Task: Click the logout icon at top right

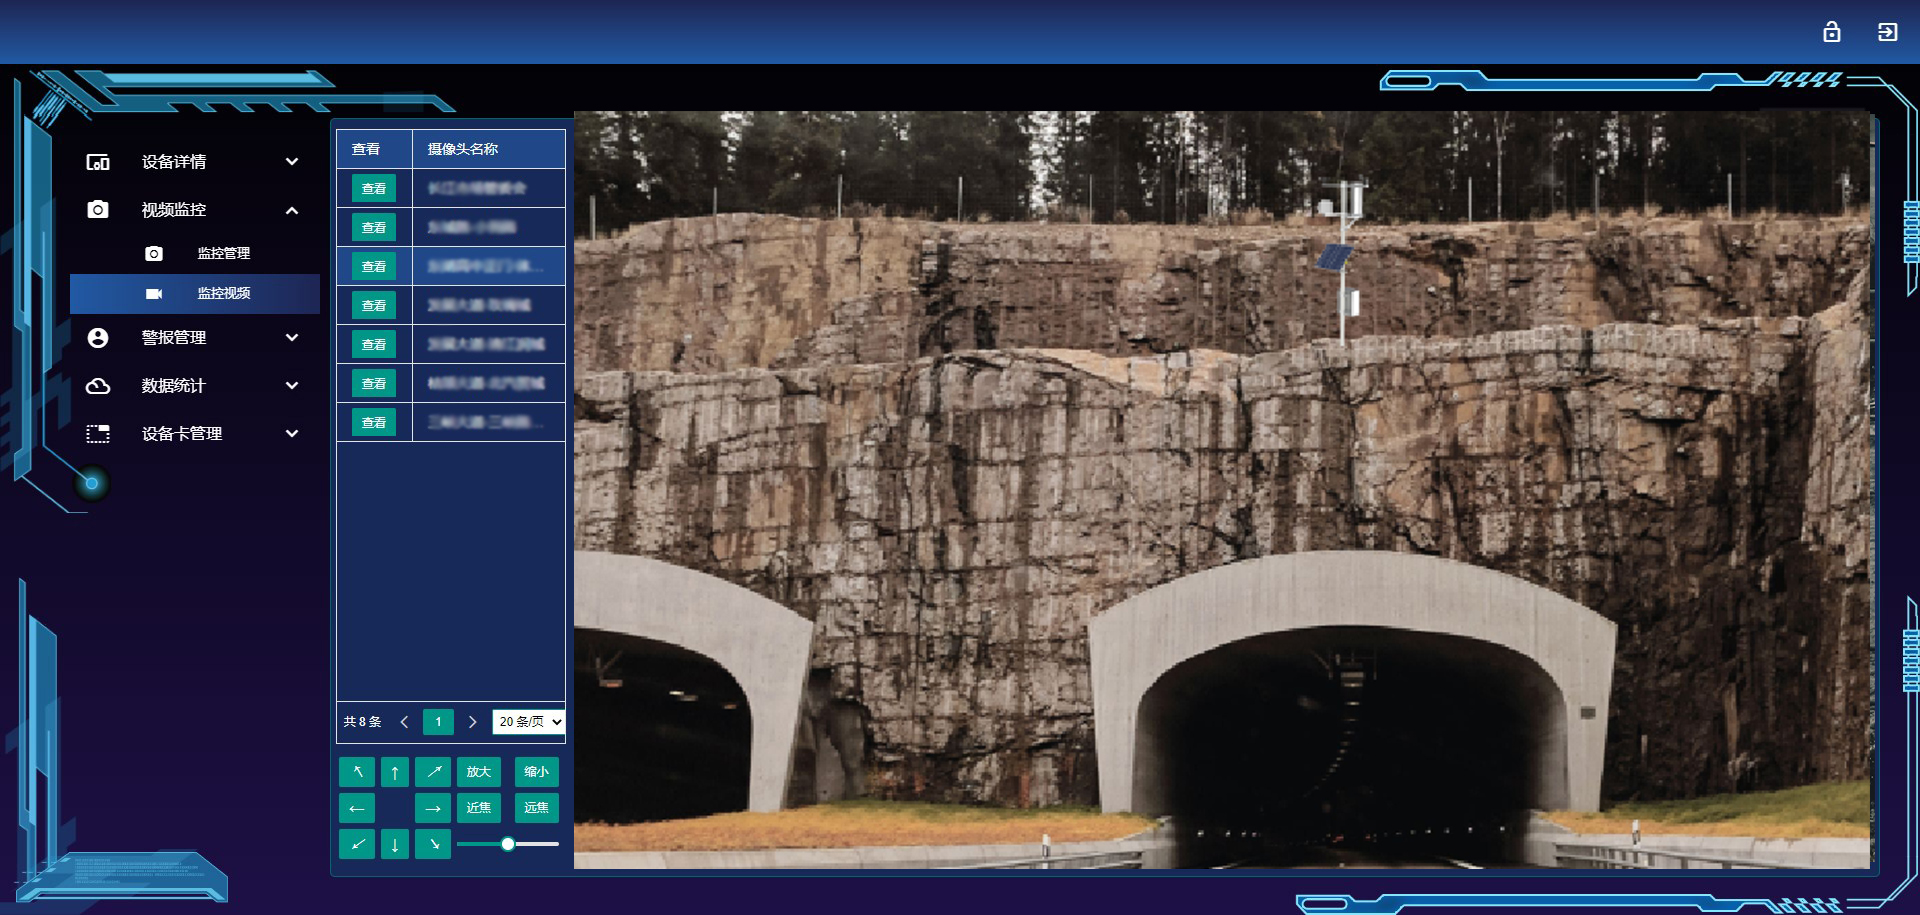Action: coord(1887,32)
